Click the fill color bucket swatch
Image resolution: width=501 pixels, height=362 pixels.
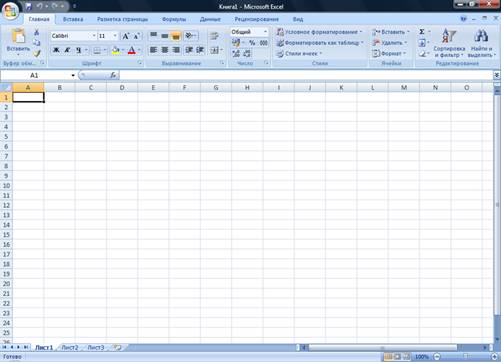click(x=116, y=51)
